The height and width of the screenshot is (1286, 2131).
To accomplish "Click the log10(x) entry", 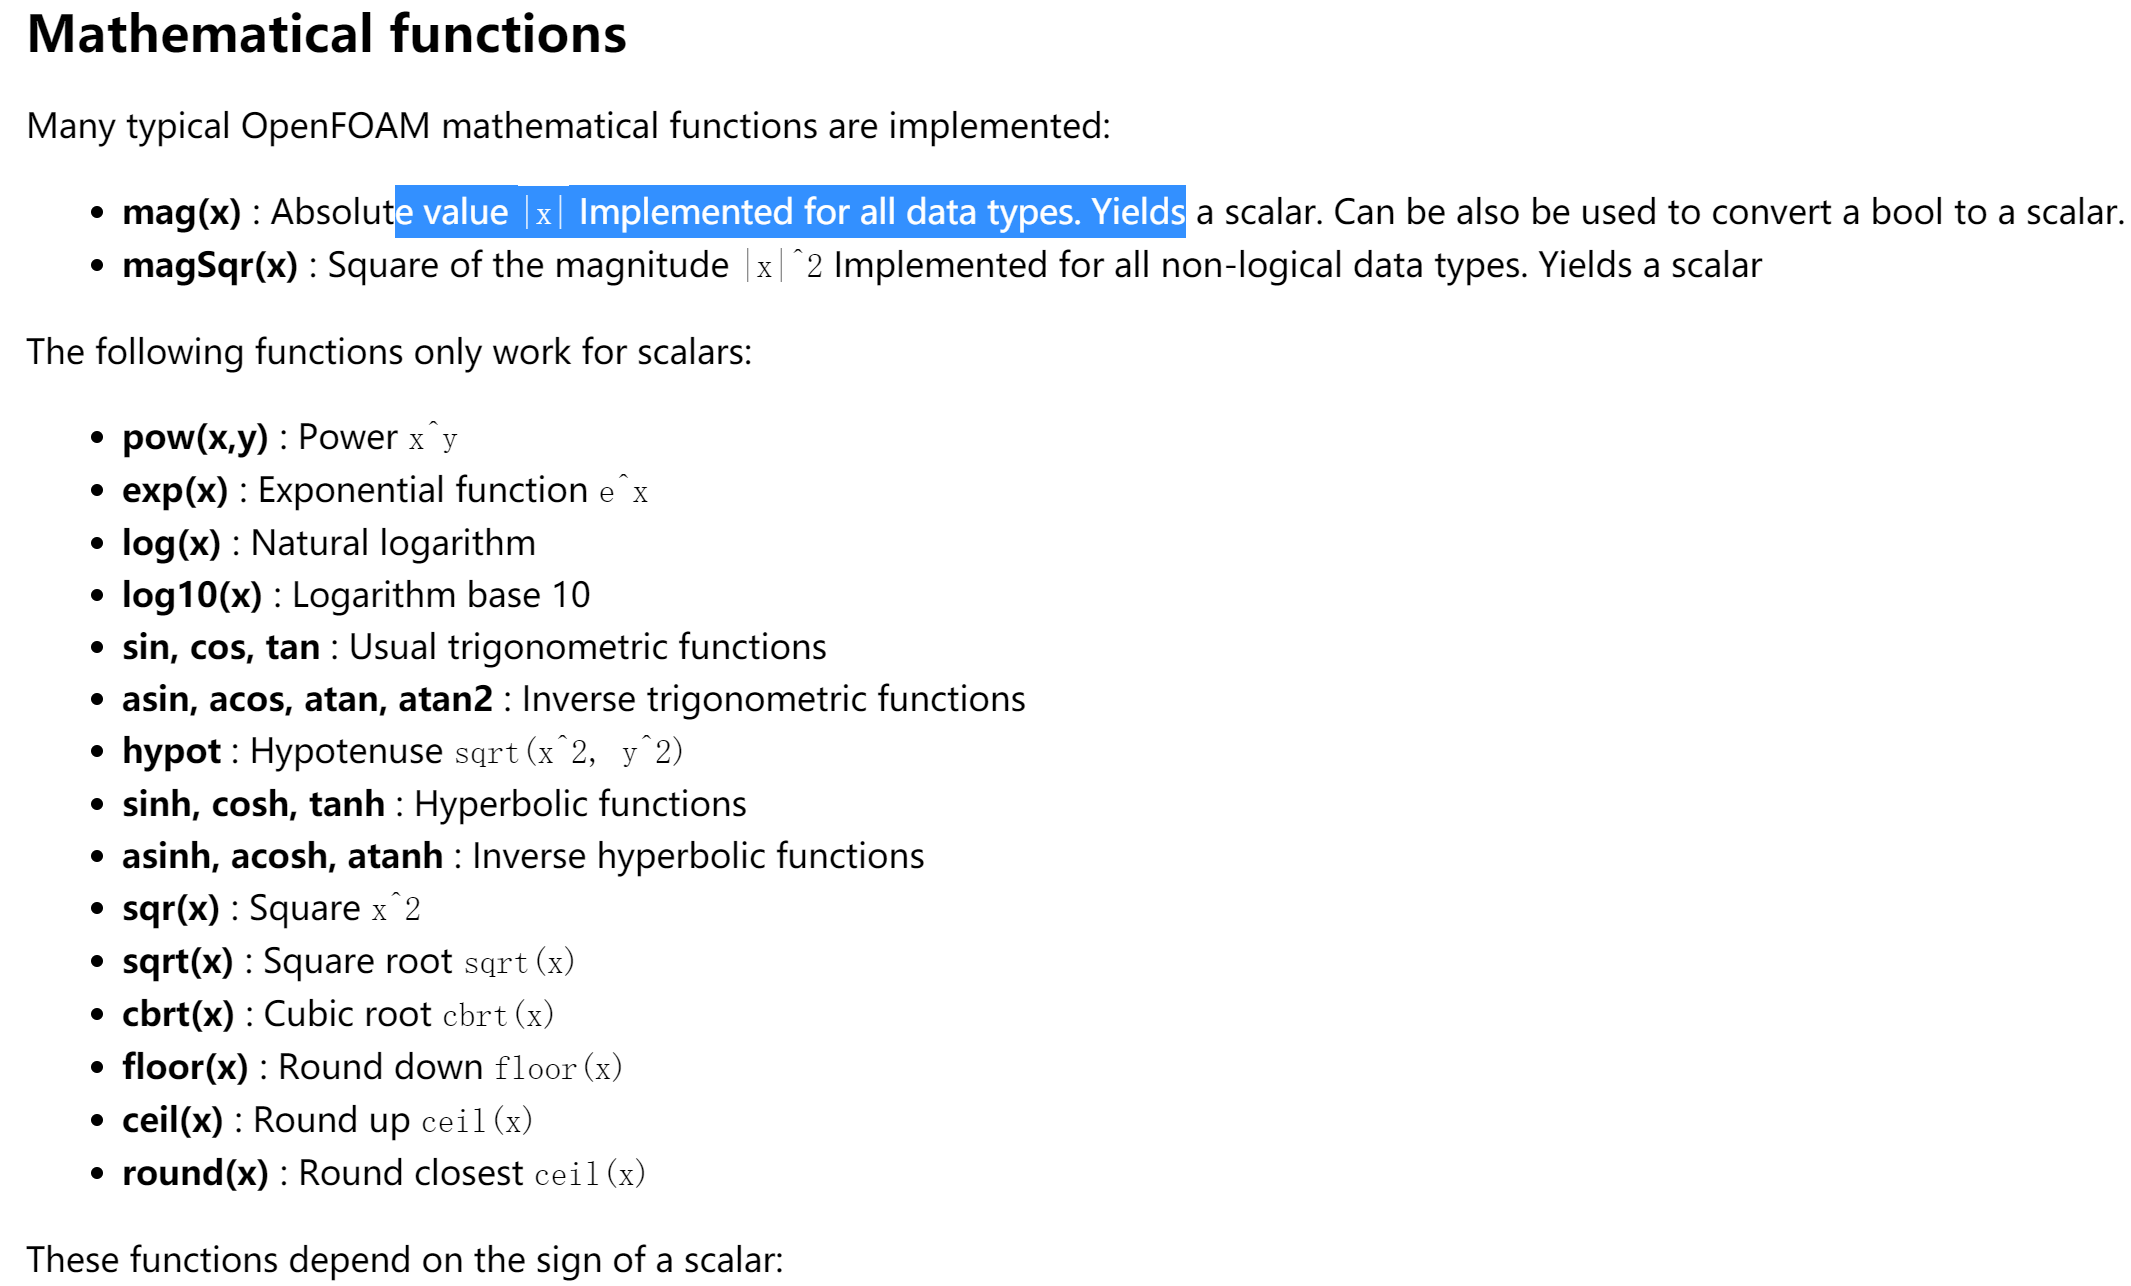I will pyautogui.click(x=356, y=595).
